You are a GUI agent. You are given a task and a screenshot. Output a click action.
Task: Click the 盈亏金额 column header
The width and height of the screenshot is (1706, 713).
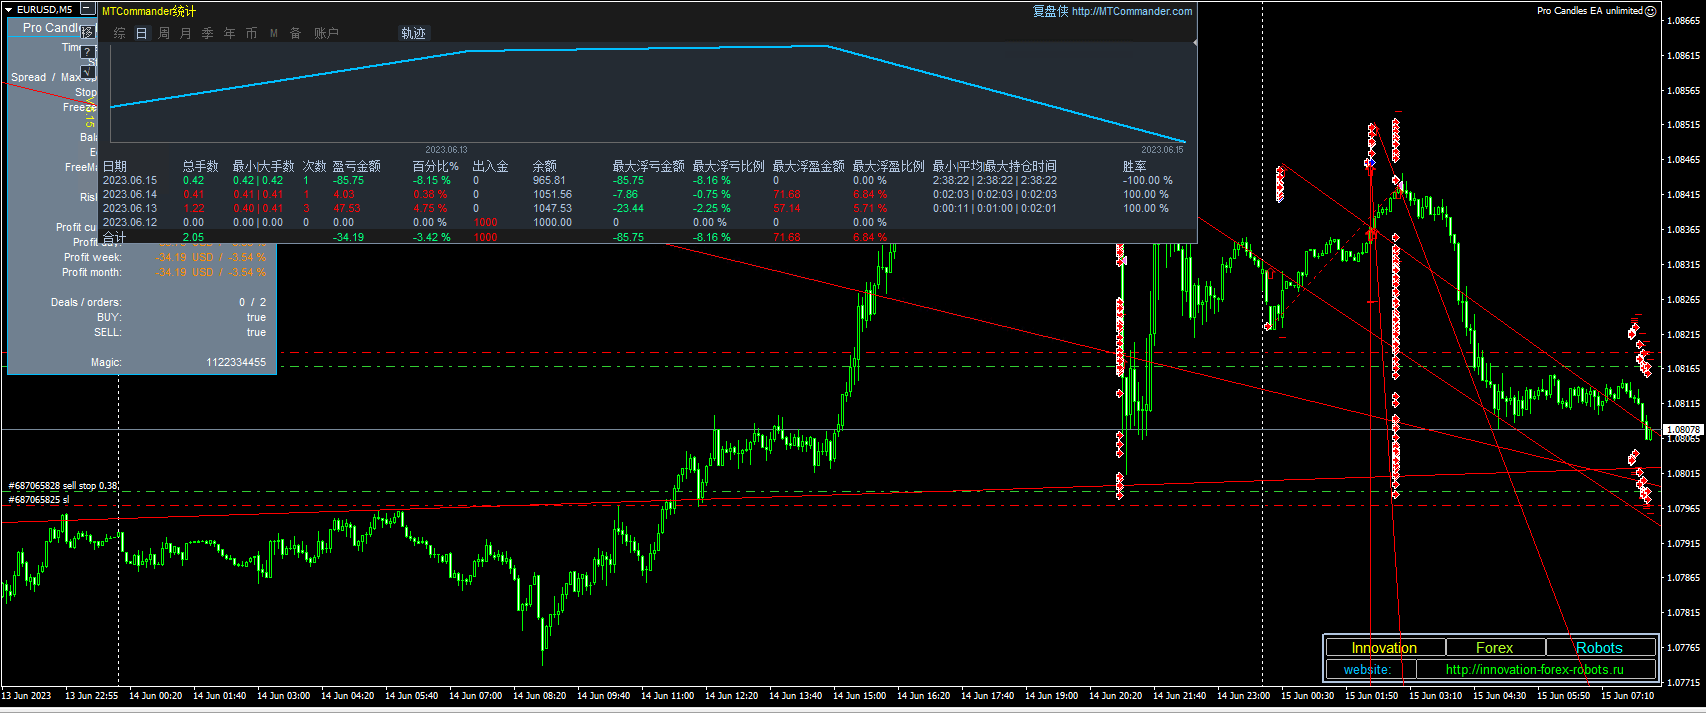click(357, 166)
